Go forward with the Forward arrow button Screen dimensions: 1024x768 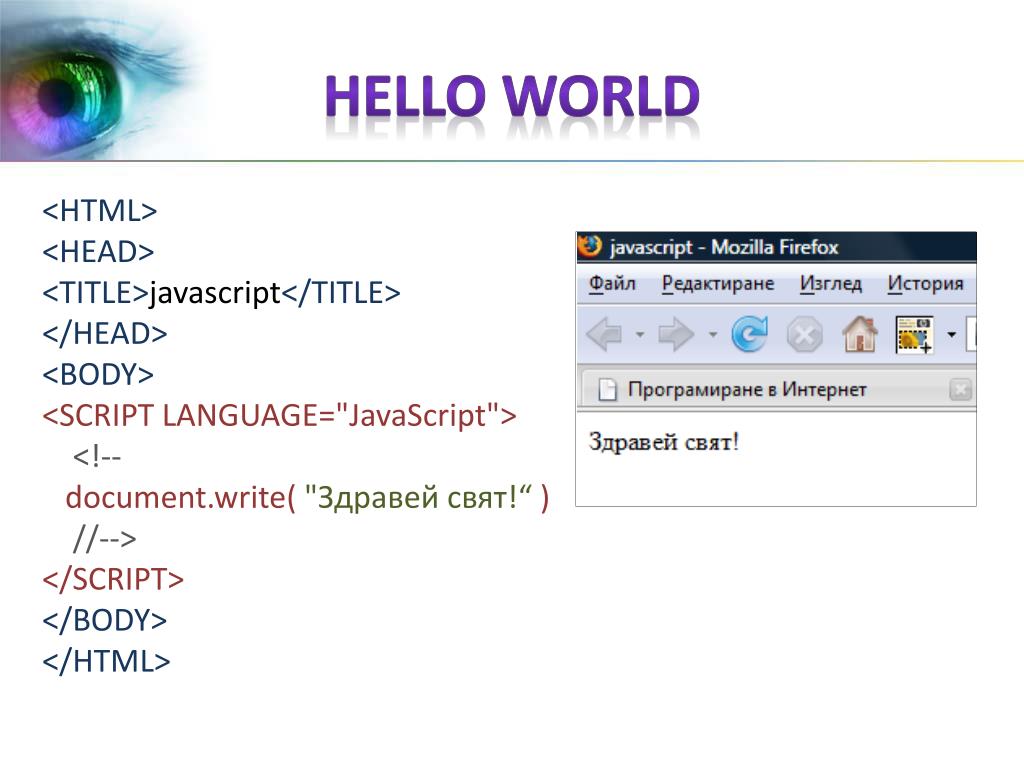[676, 334]
